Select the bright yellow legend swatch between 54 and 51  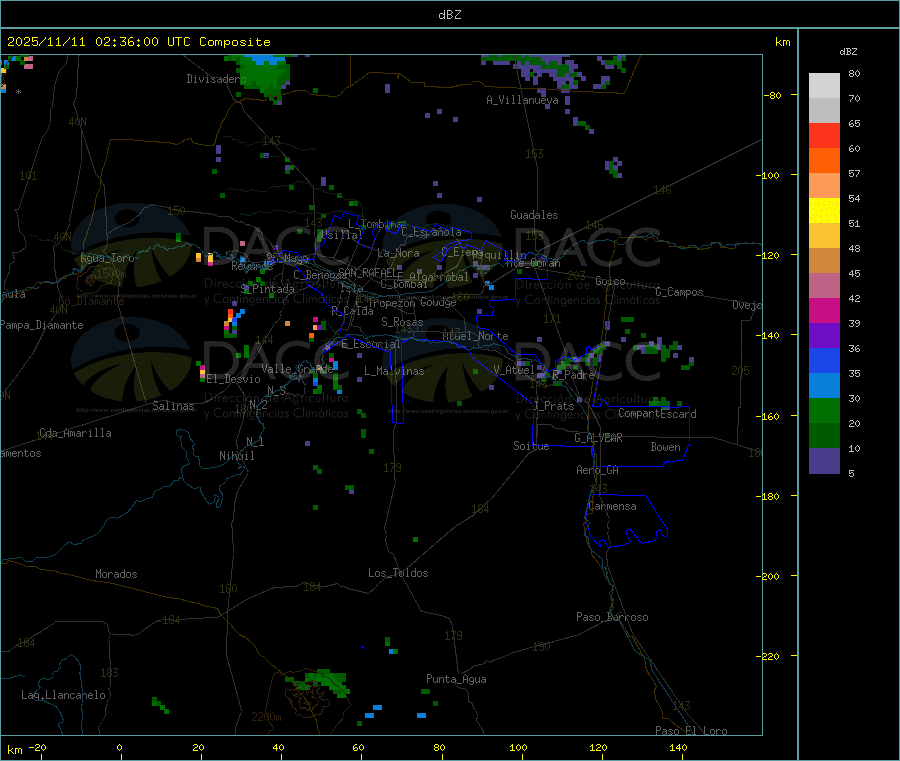pos(824,211)
